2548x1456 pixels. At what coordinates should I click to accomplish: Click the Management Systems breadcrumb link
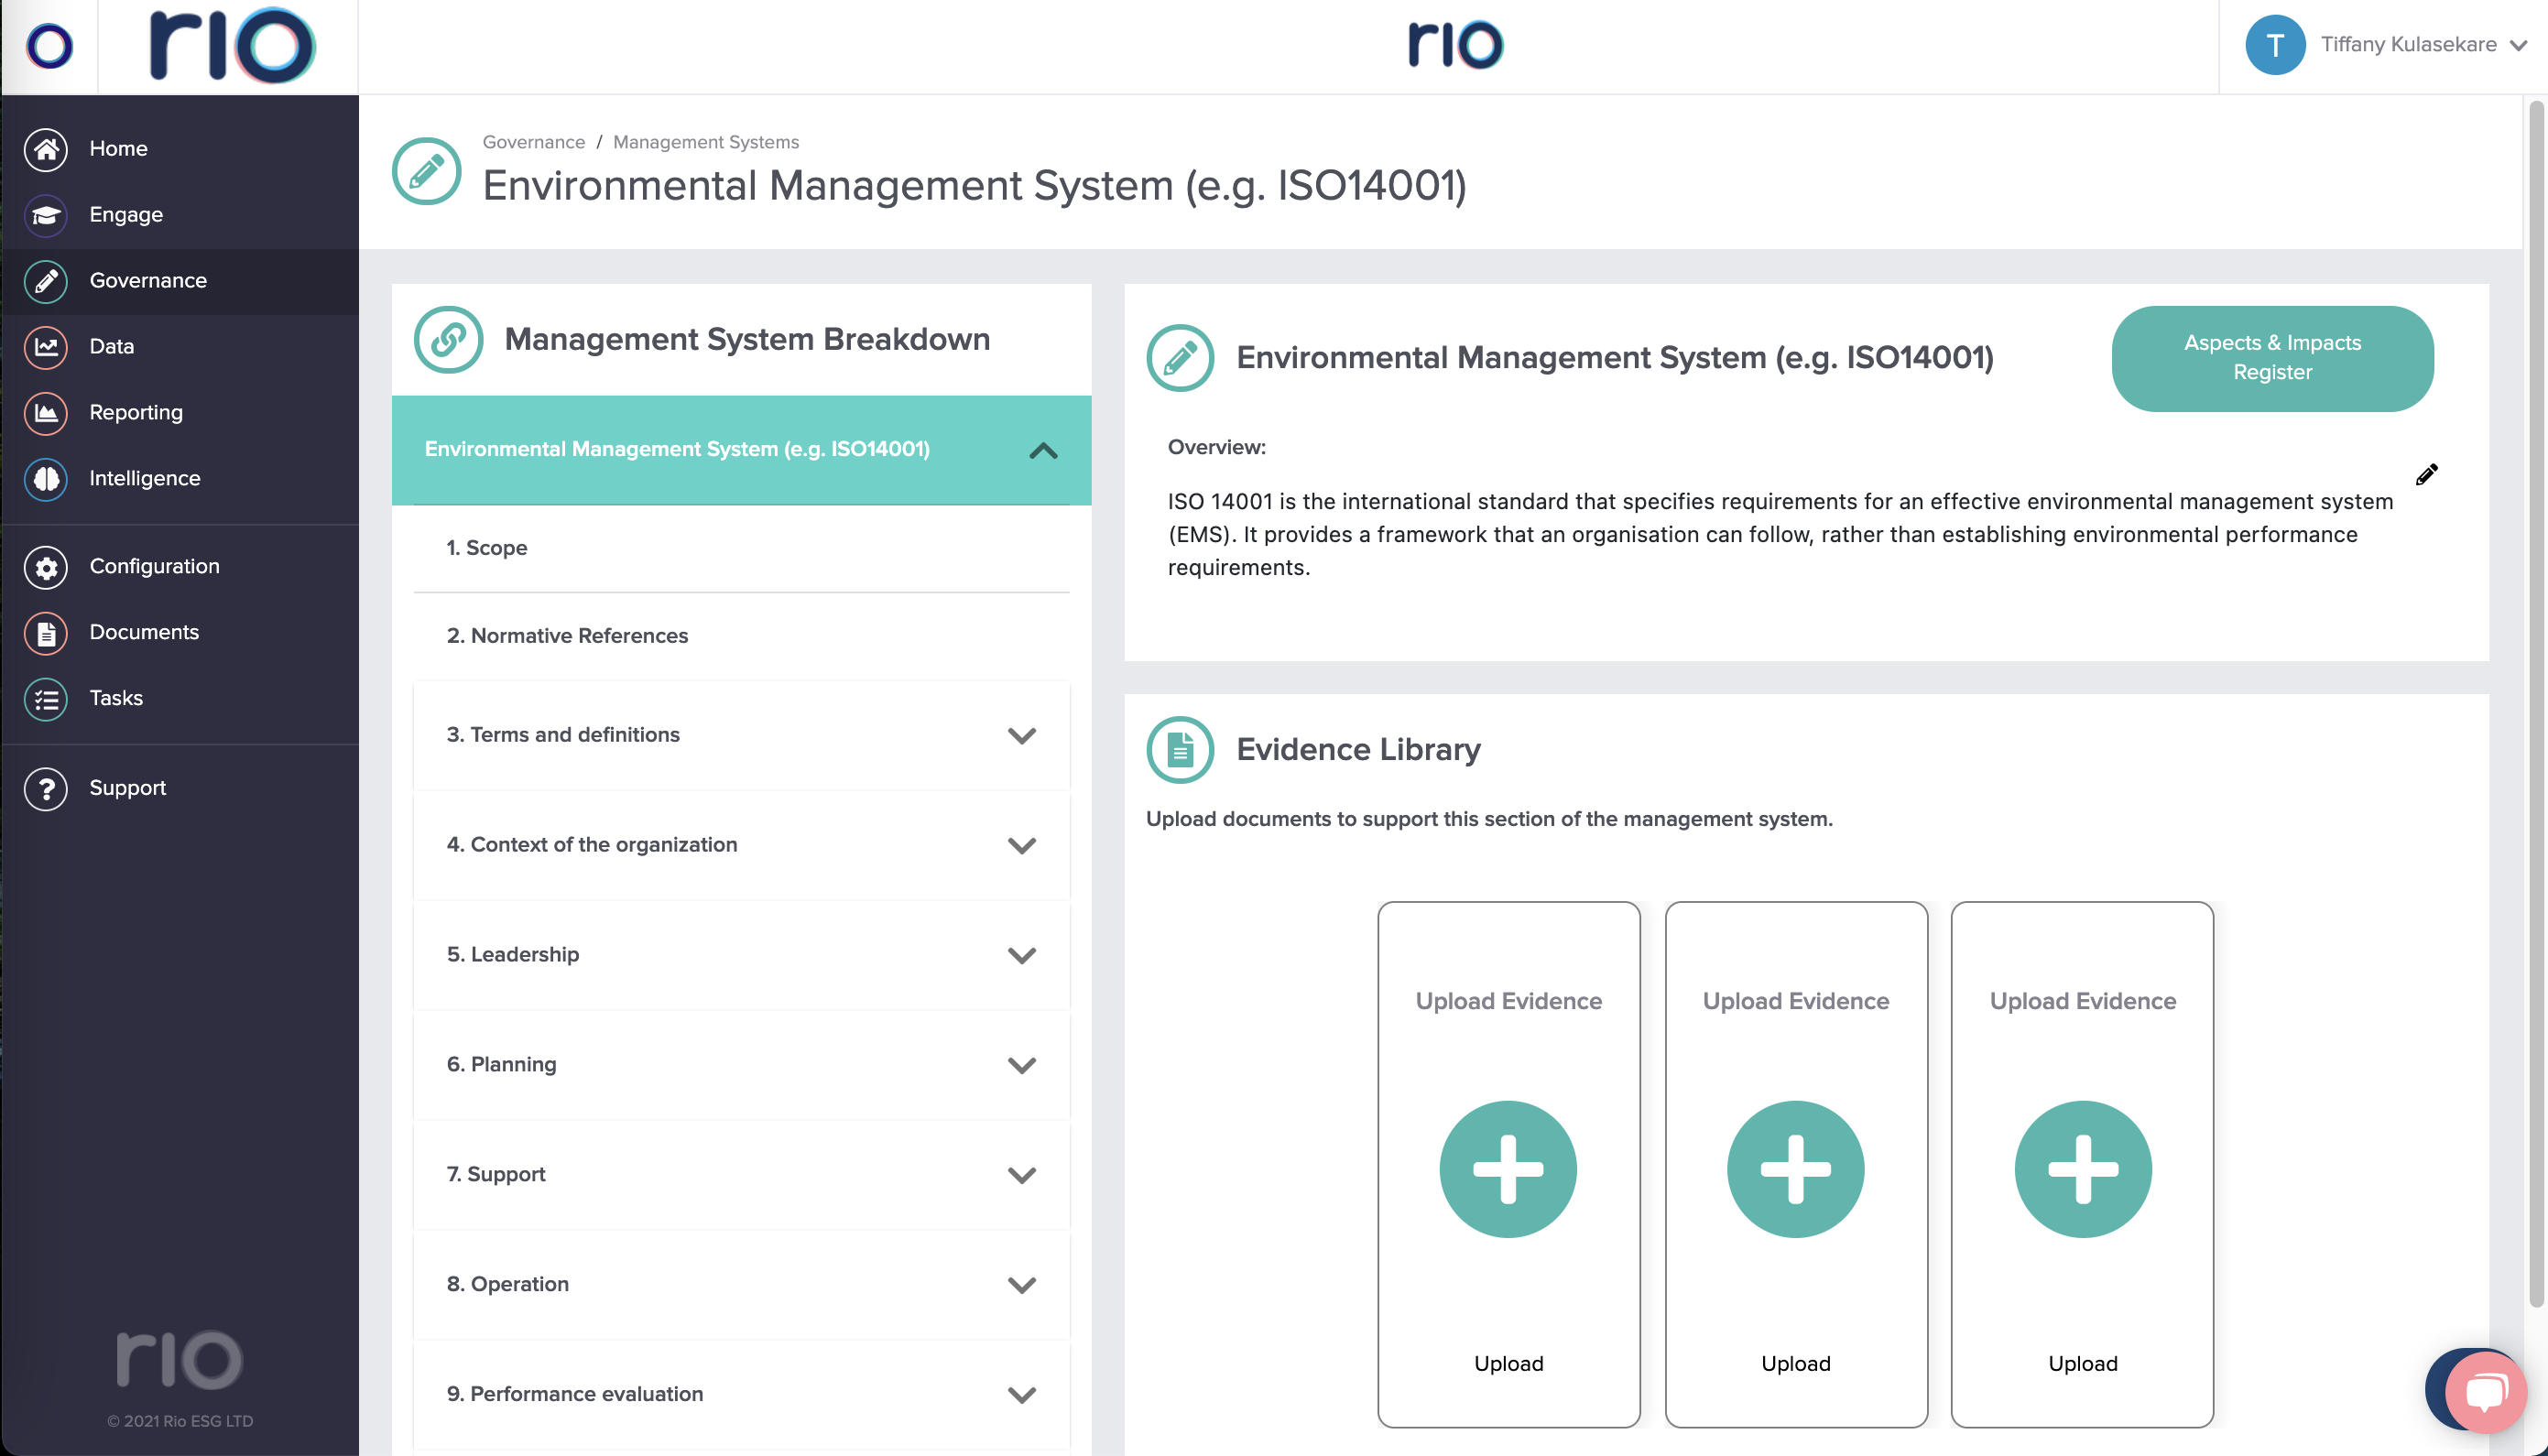[x=705, y=142]
